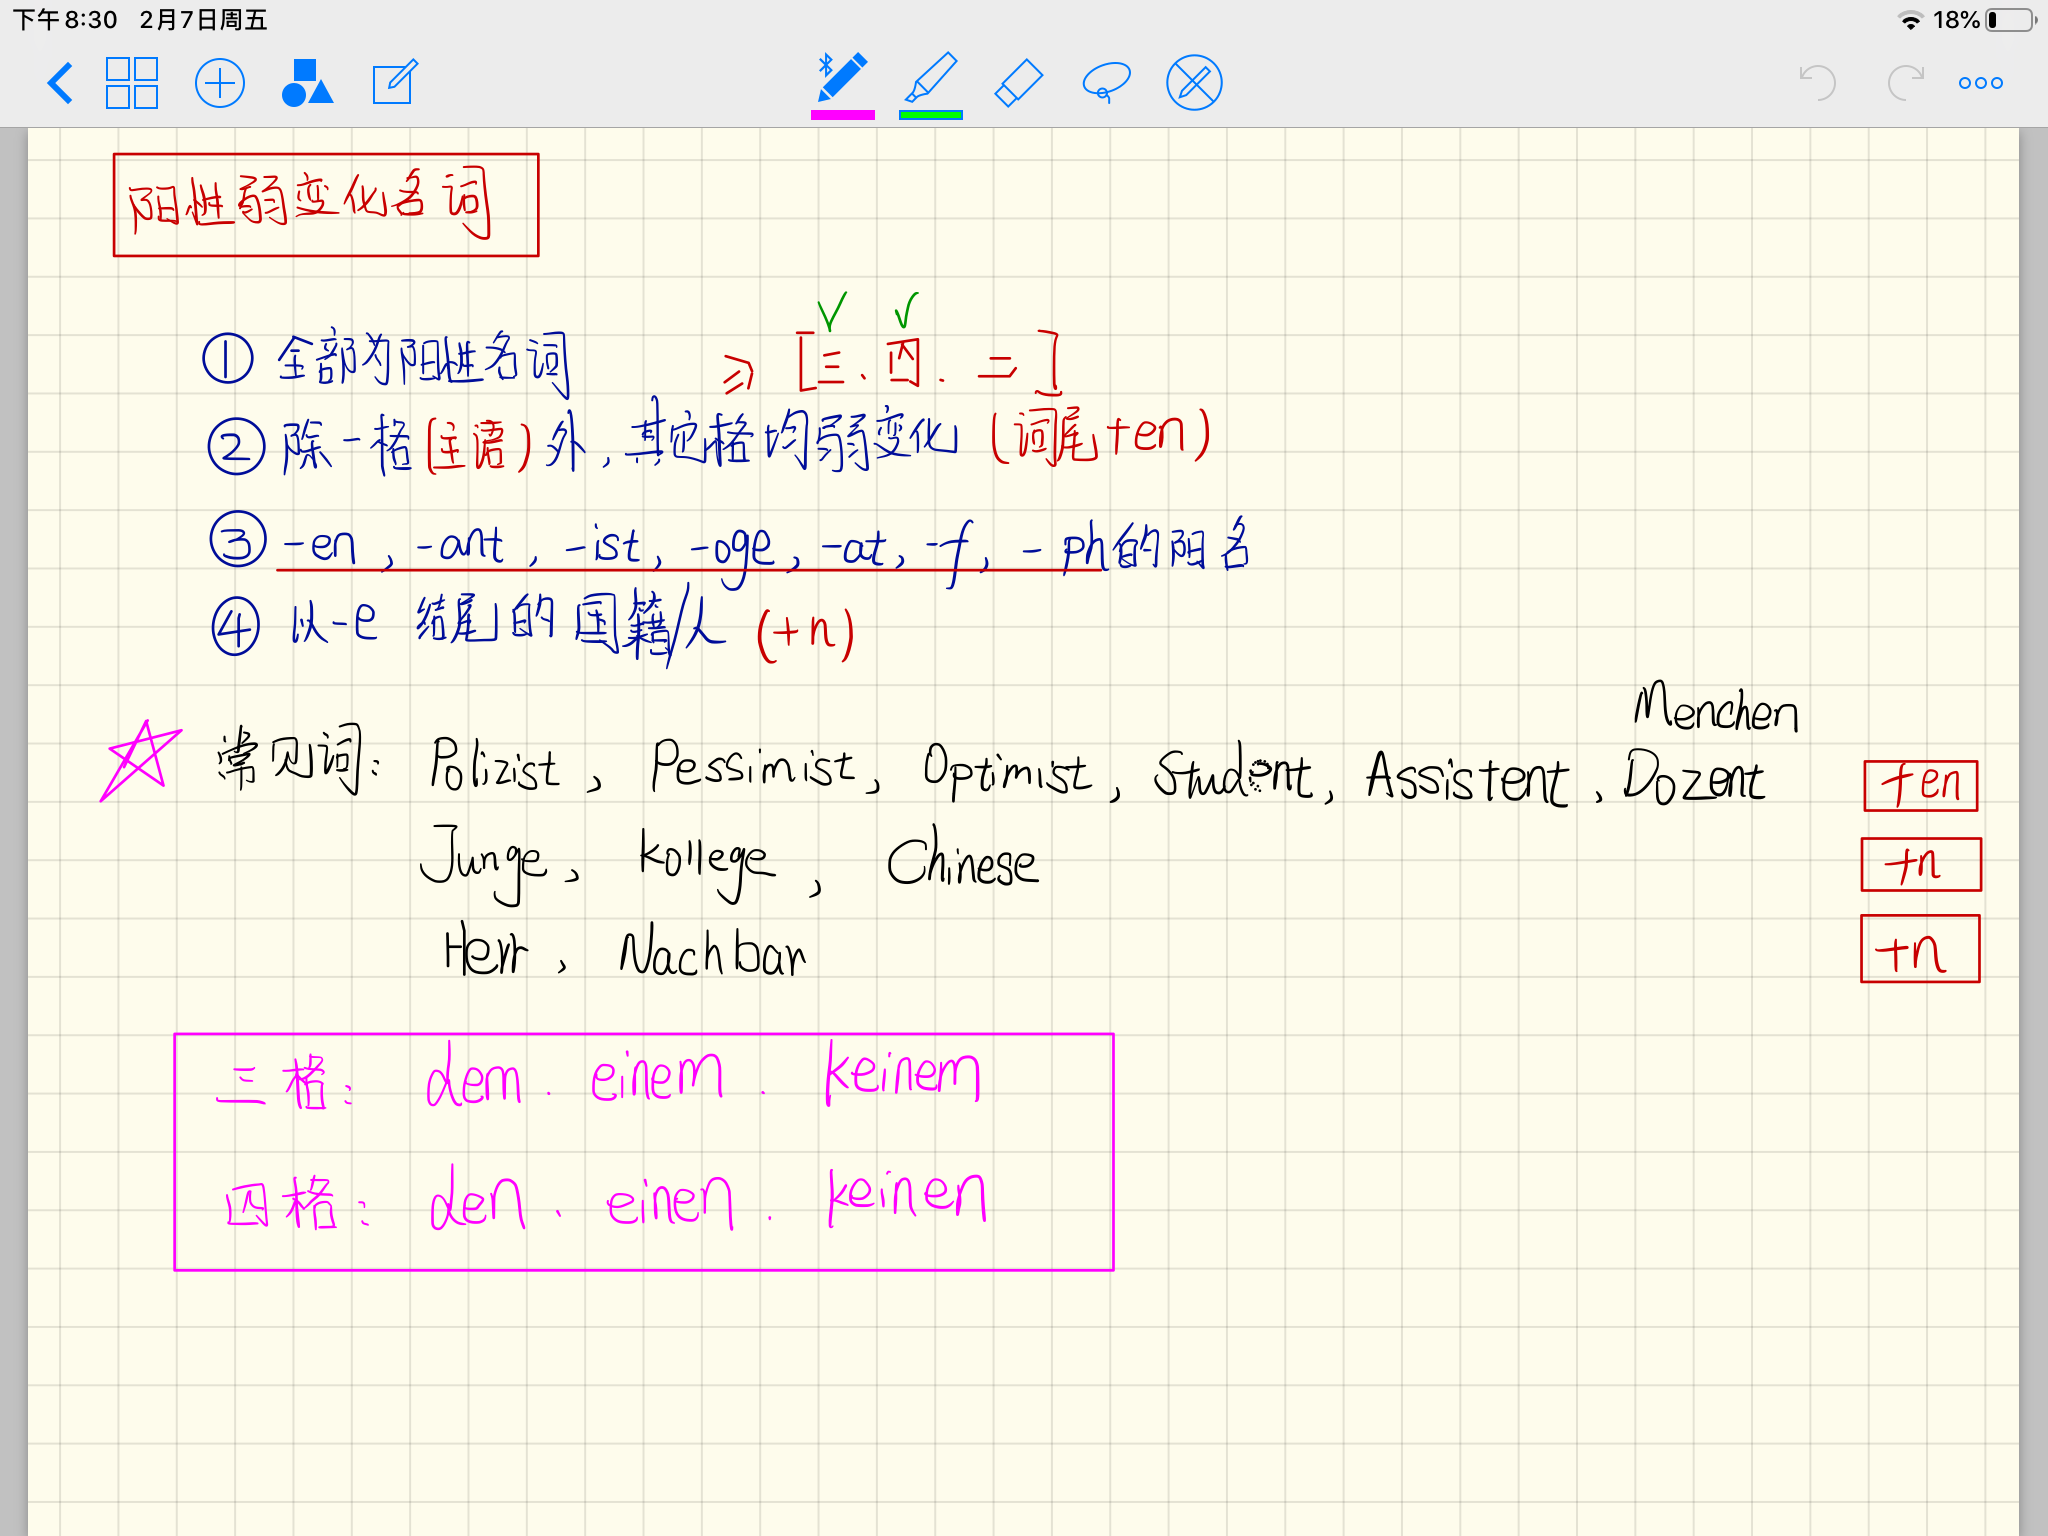Image resolution: width=2048 pixels, height=1536 pixels.
Task: Redo the last undone stroke
Action: coord(1905,83)
